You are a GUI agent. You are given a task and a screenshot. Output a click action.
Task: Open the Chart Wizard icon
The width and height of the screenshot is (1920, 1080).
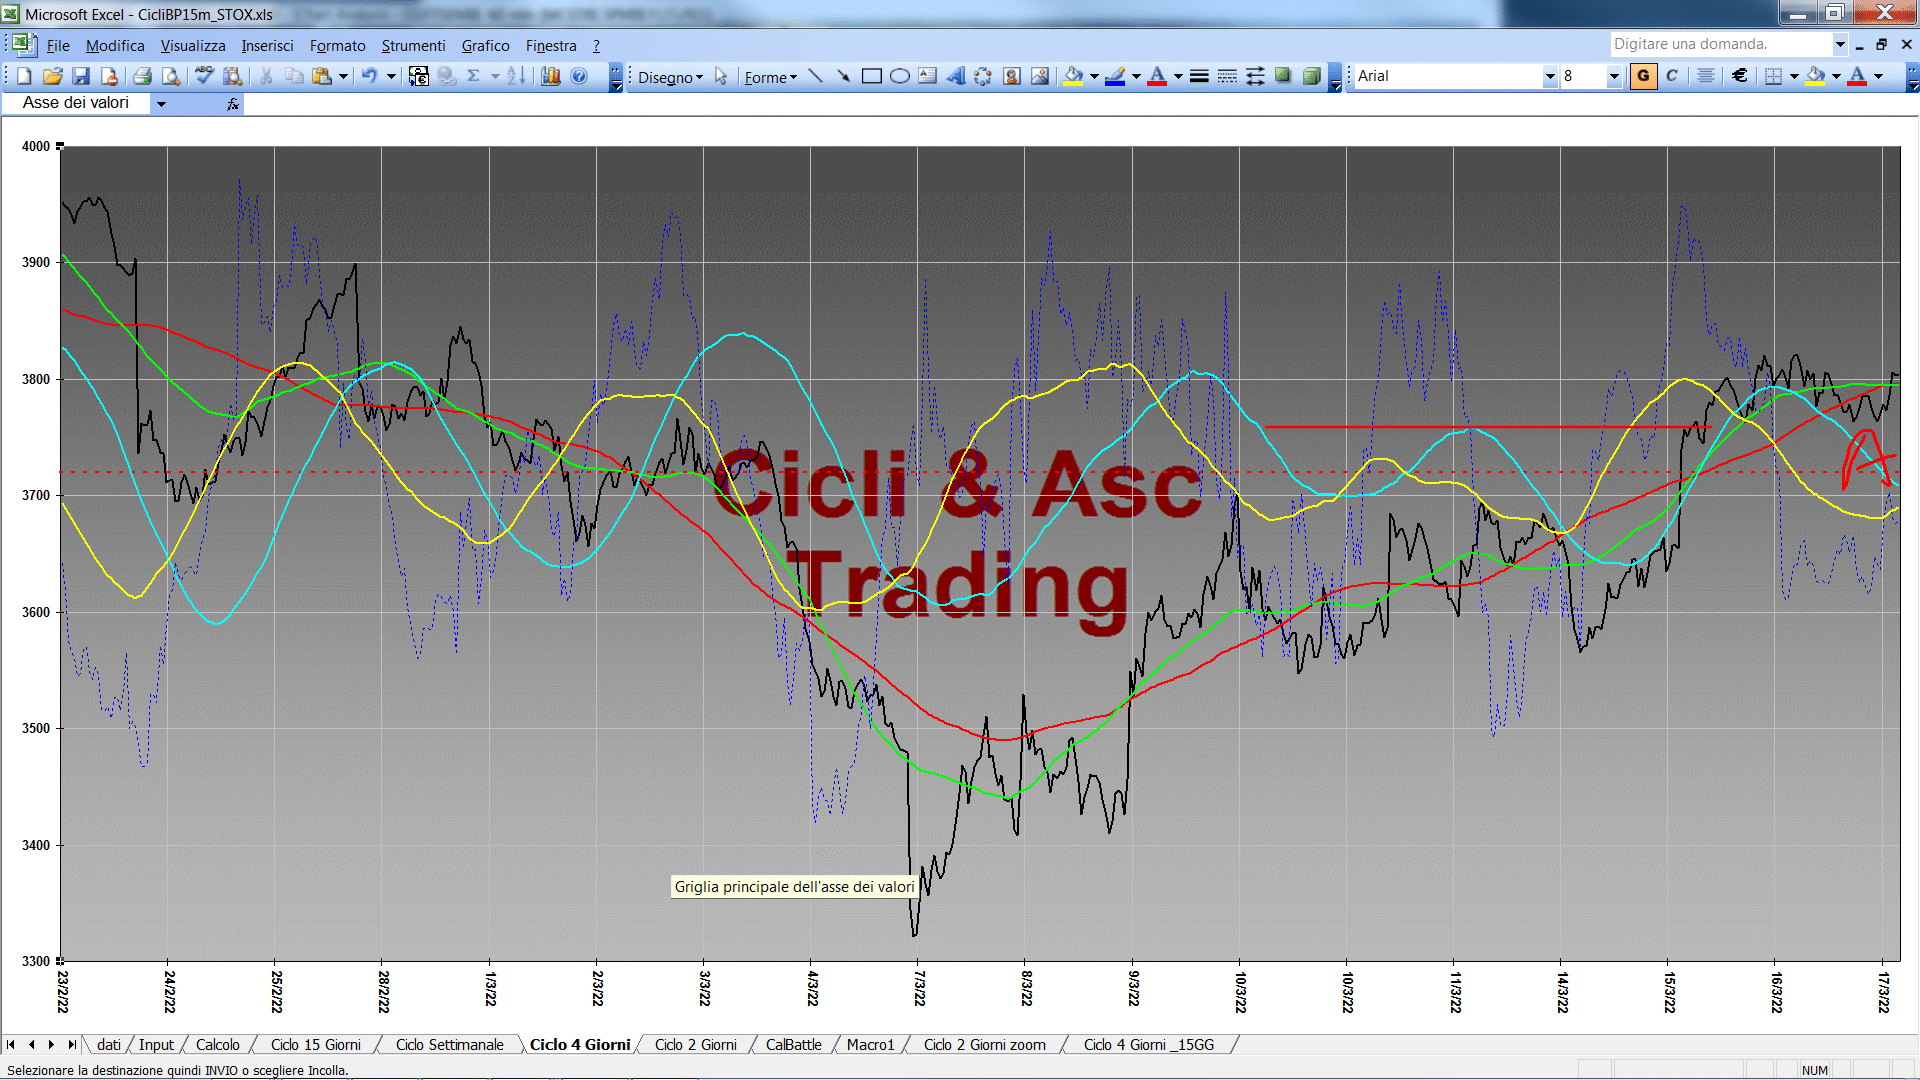click(551, 76)
